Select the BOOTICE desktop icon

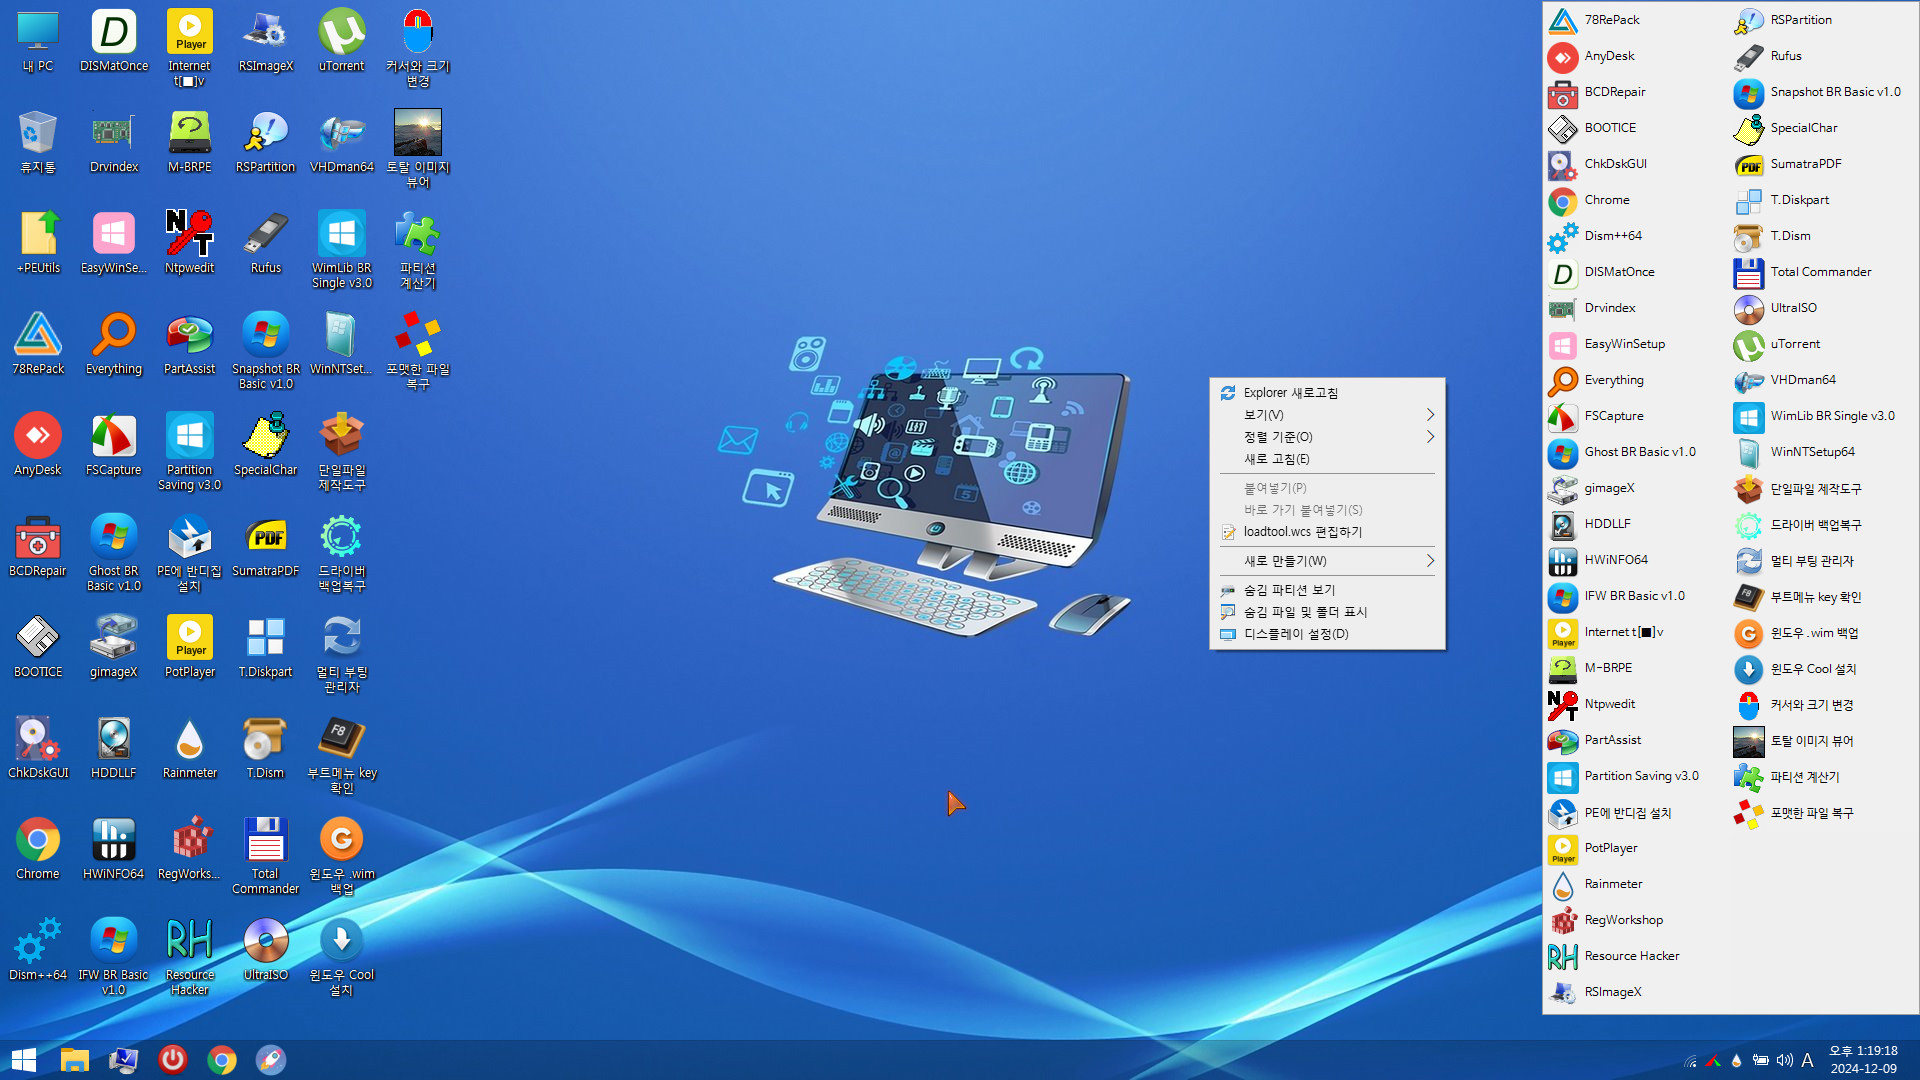(38, 647)
